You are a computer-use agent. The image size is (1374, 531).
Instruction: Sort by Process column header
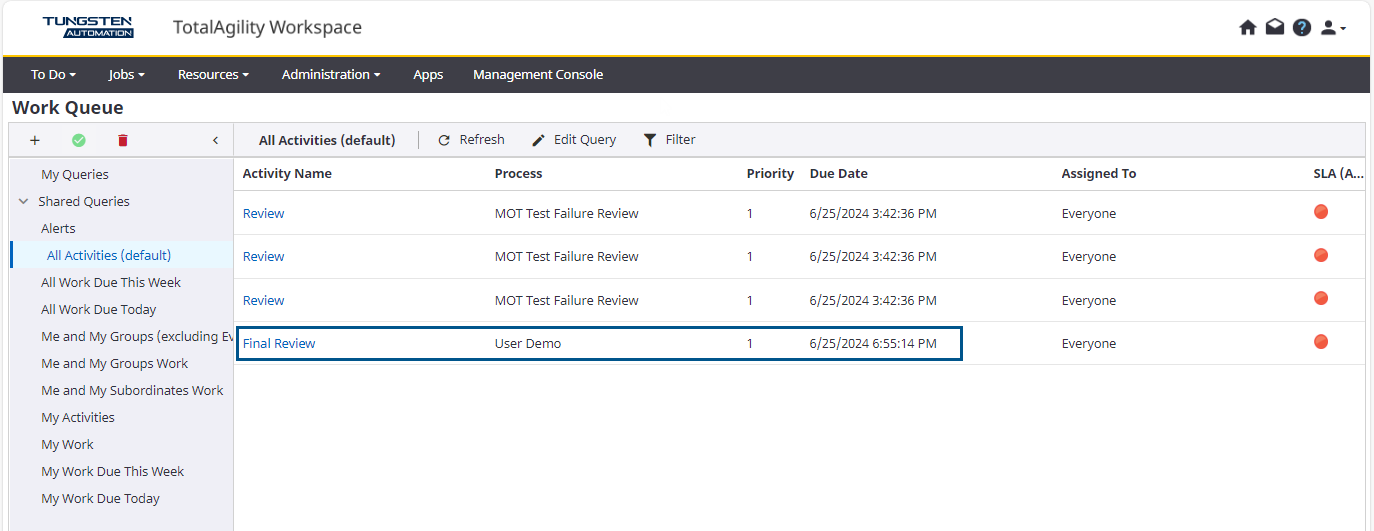(519, 173)
